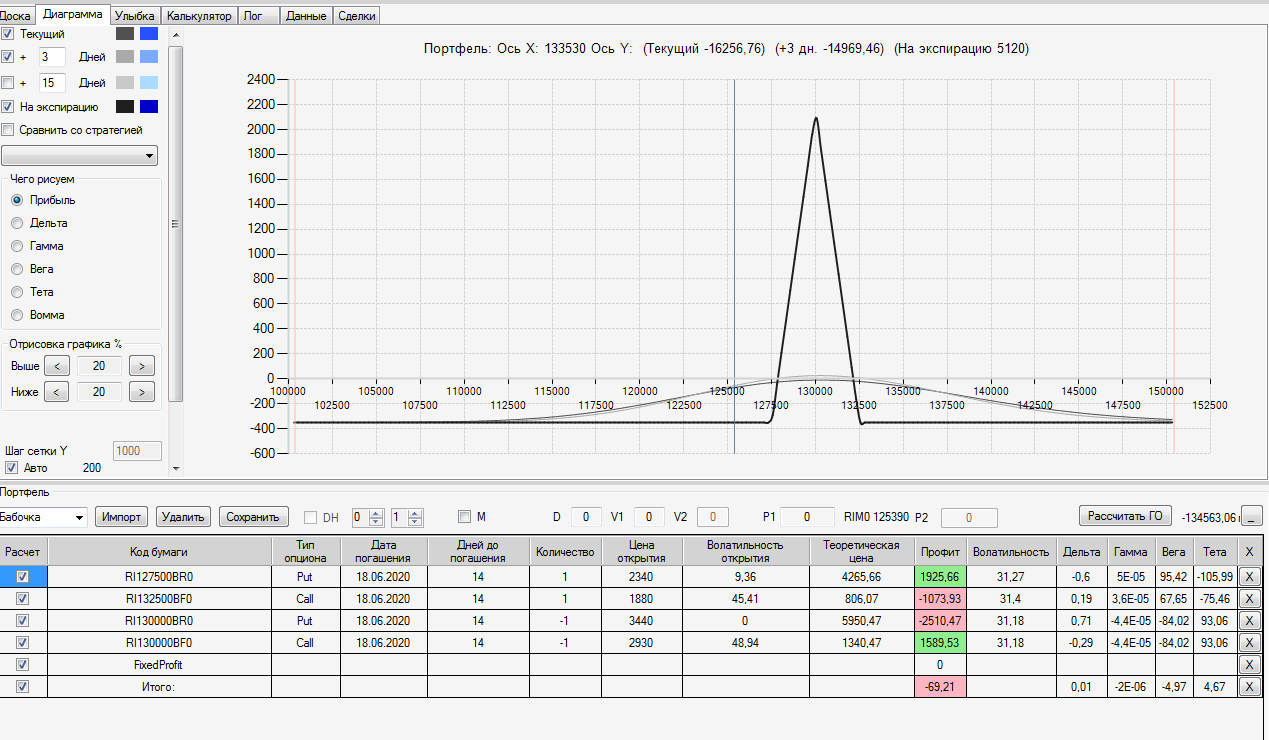
Task: Enable Сравнить со стратегией checkbox
Action: tap(8, 130)
